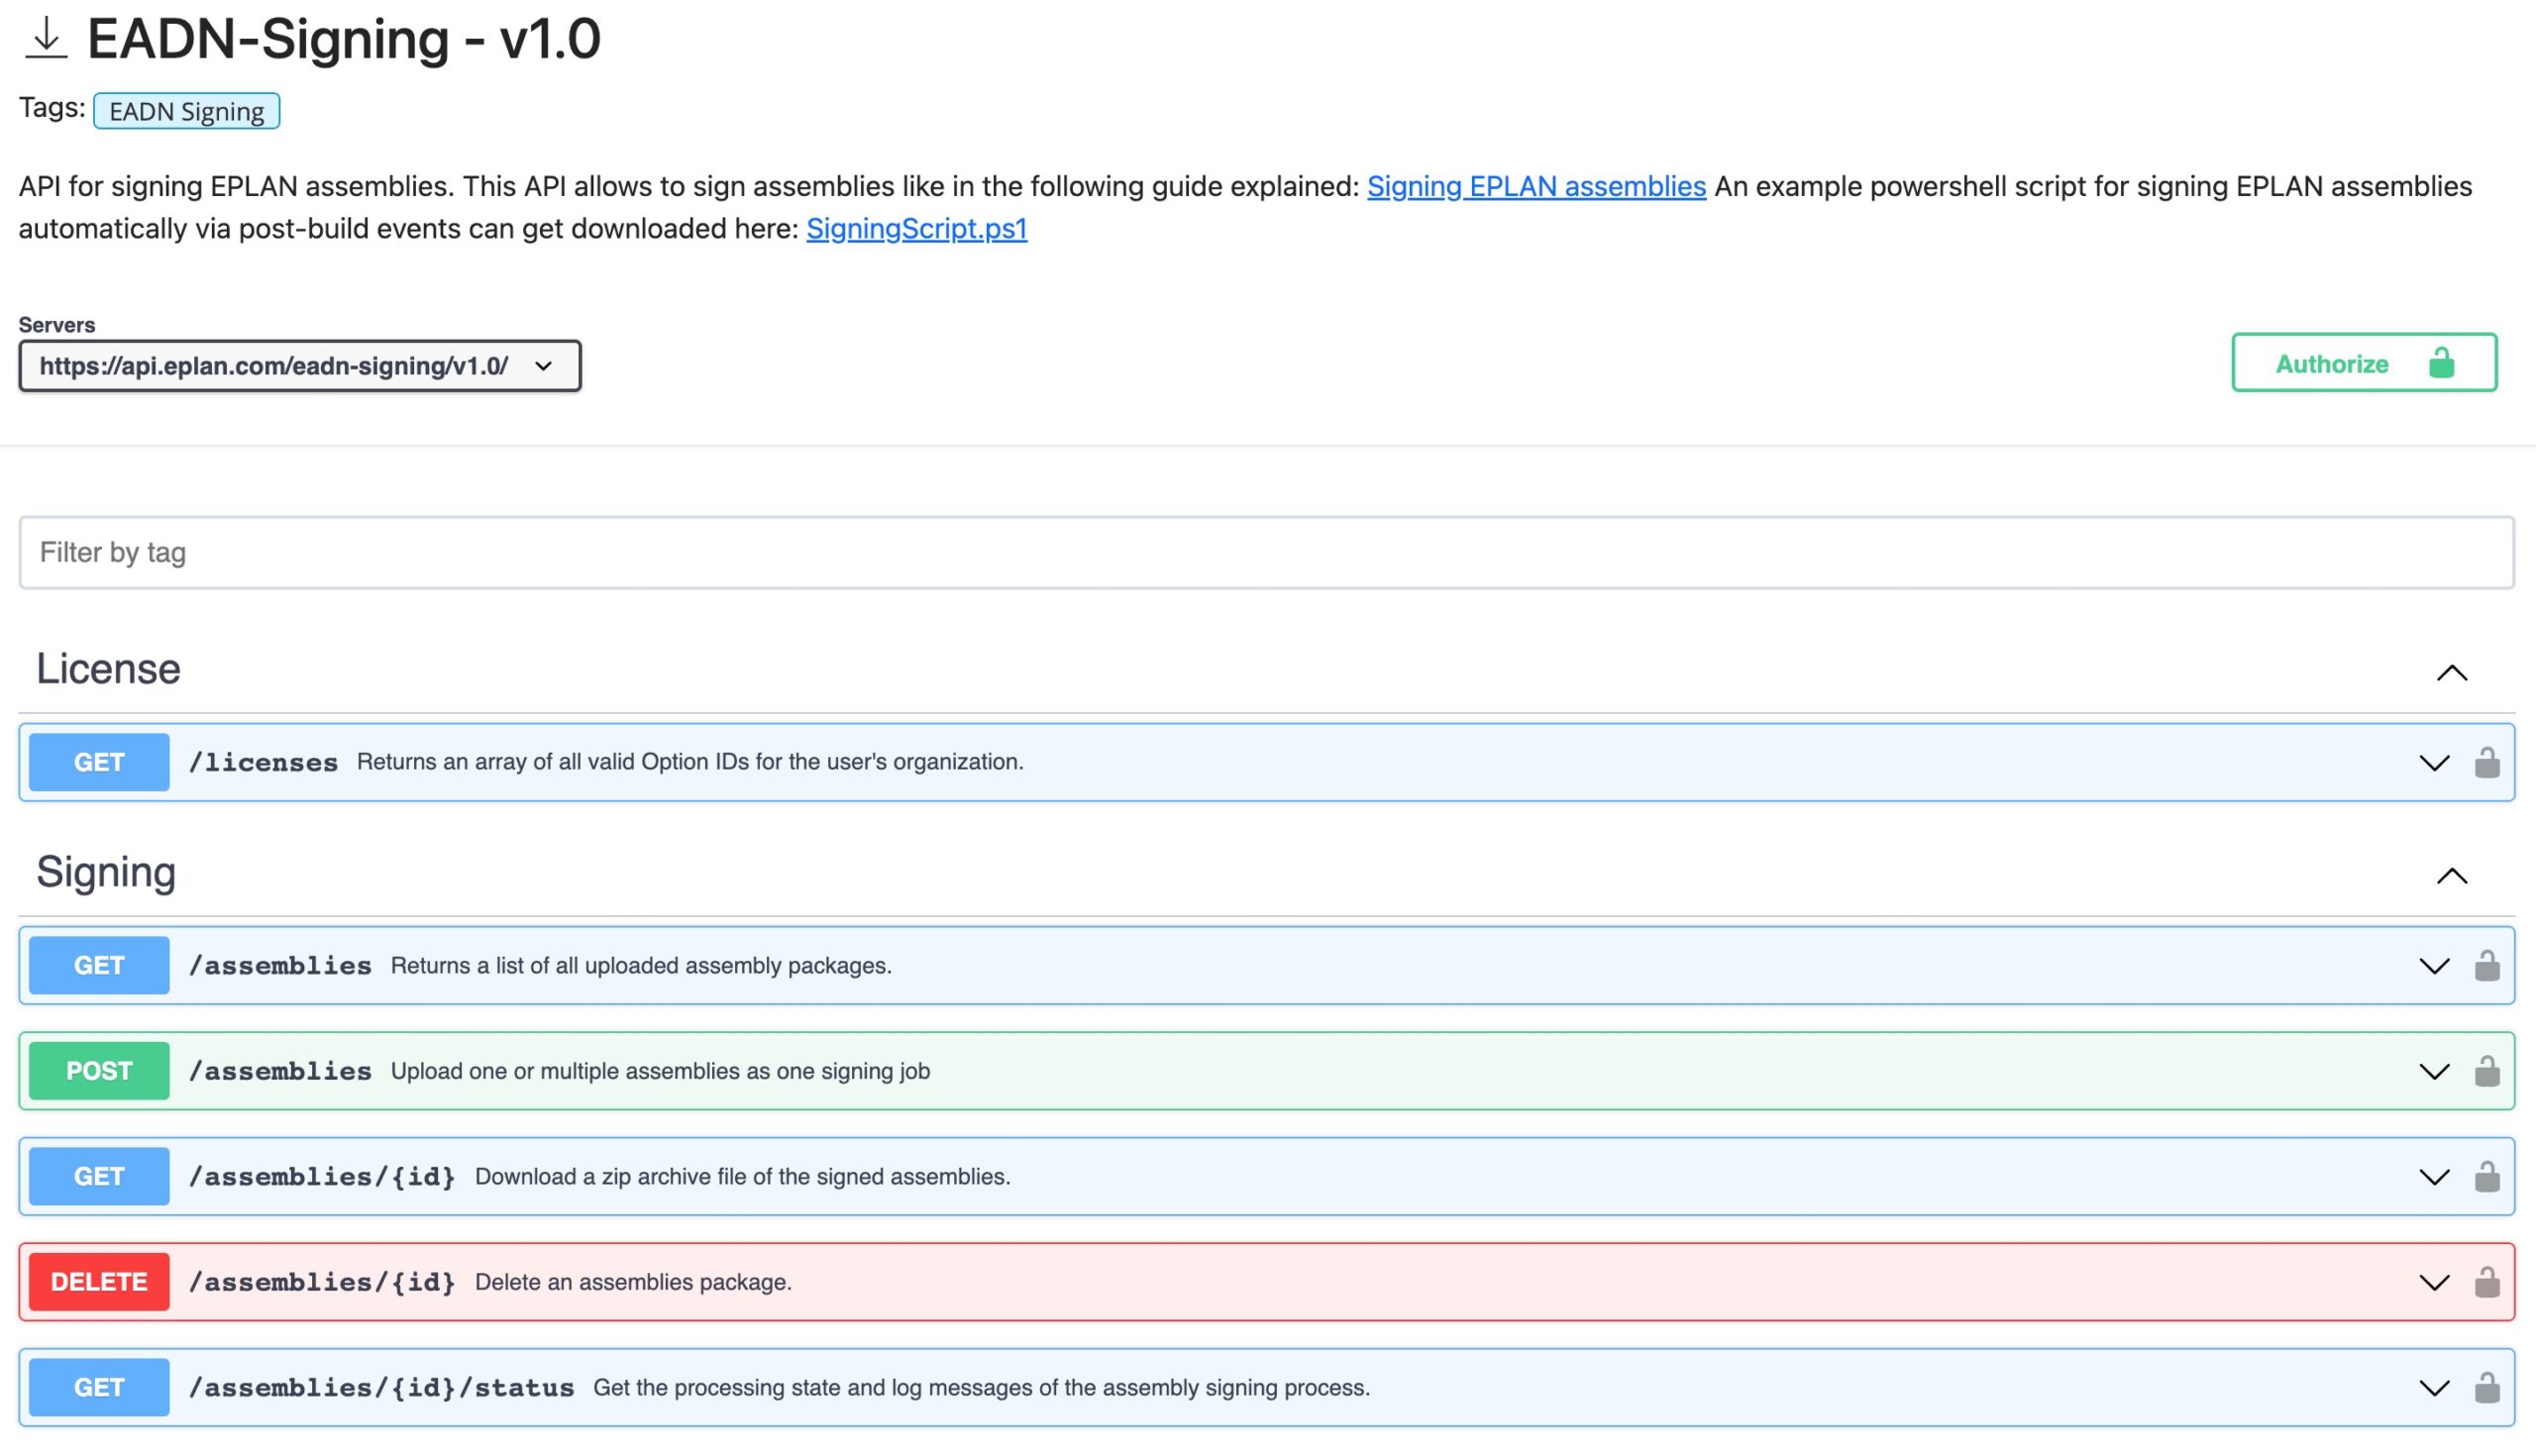The image size is (2536, 1456).
Task: Click lock icon on /assemblies/{id}/status row
Action: 2486,1387
